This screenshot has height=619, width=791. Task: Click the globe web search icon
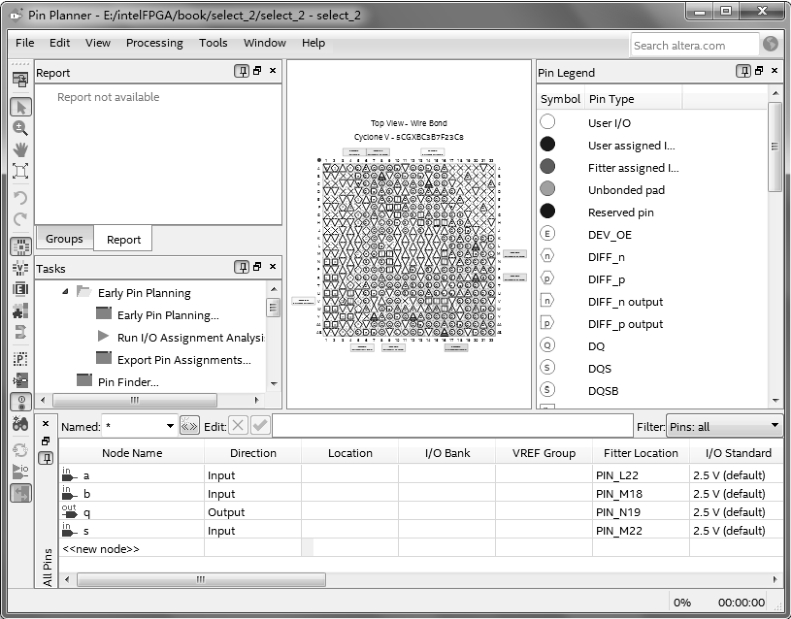tap(770, 44)
